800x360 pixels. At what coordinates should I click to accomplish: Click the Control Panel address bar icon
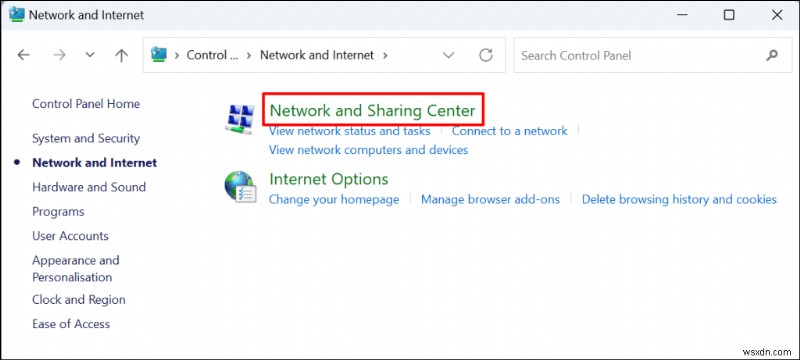tap(159, 55)
